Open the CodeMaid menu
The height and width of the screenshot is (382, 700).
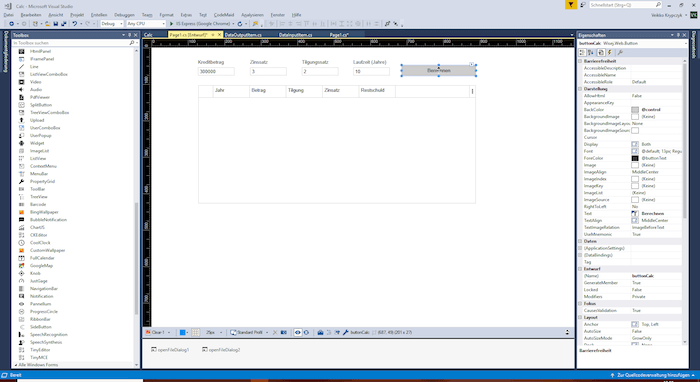(223, 15)
